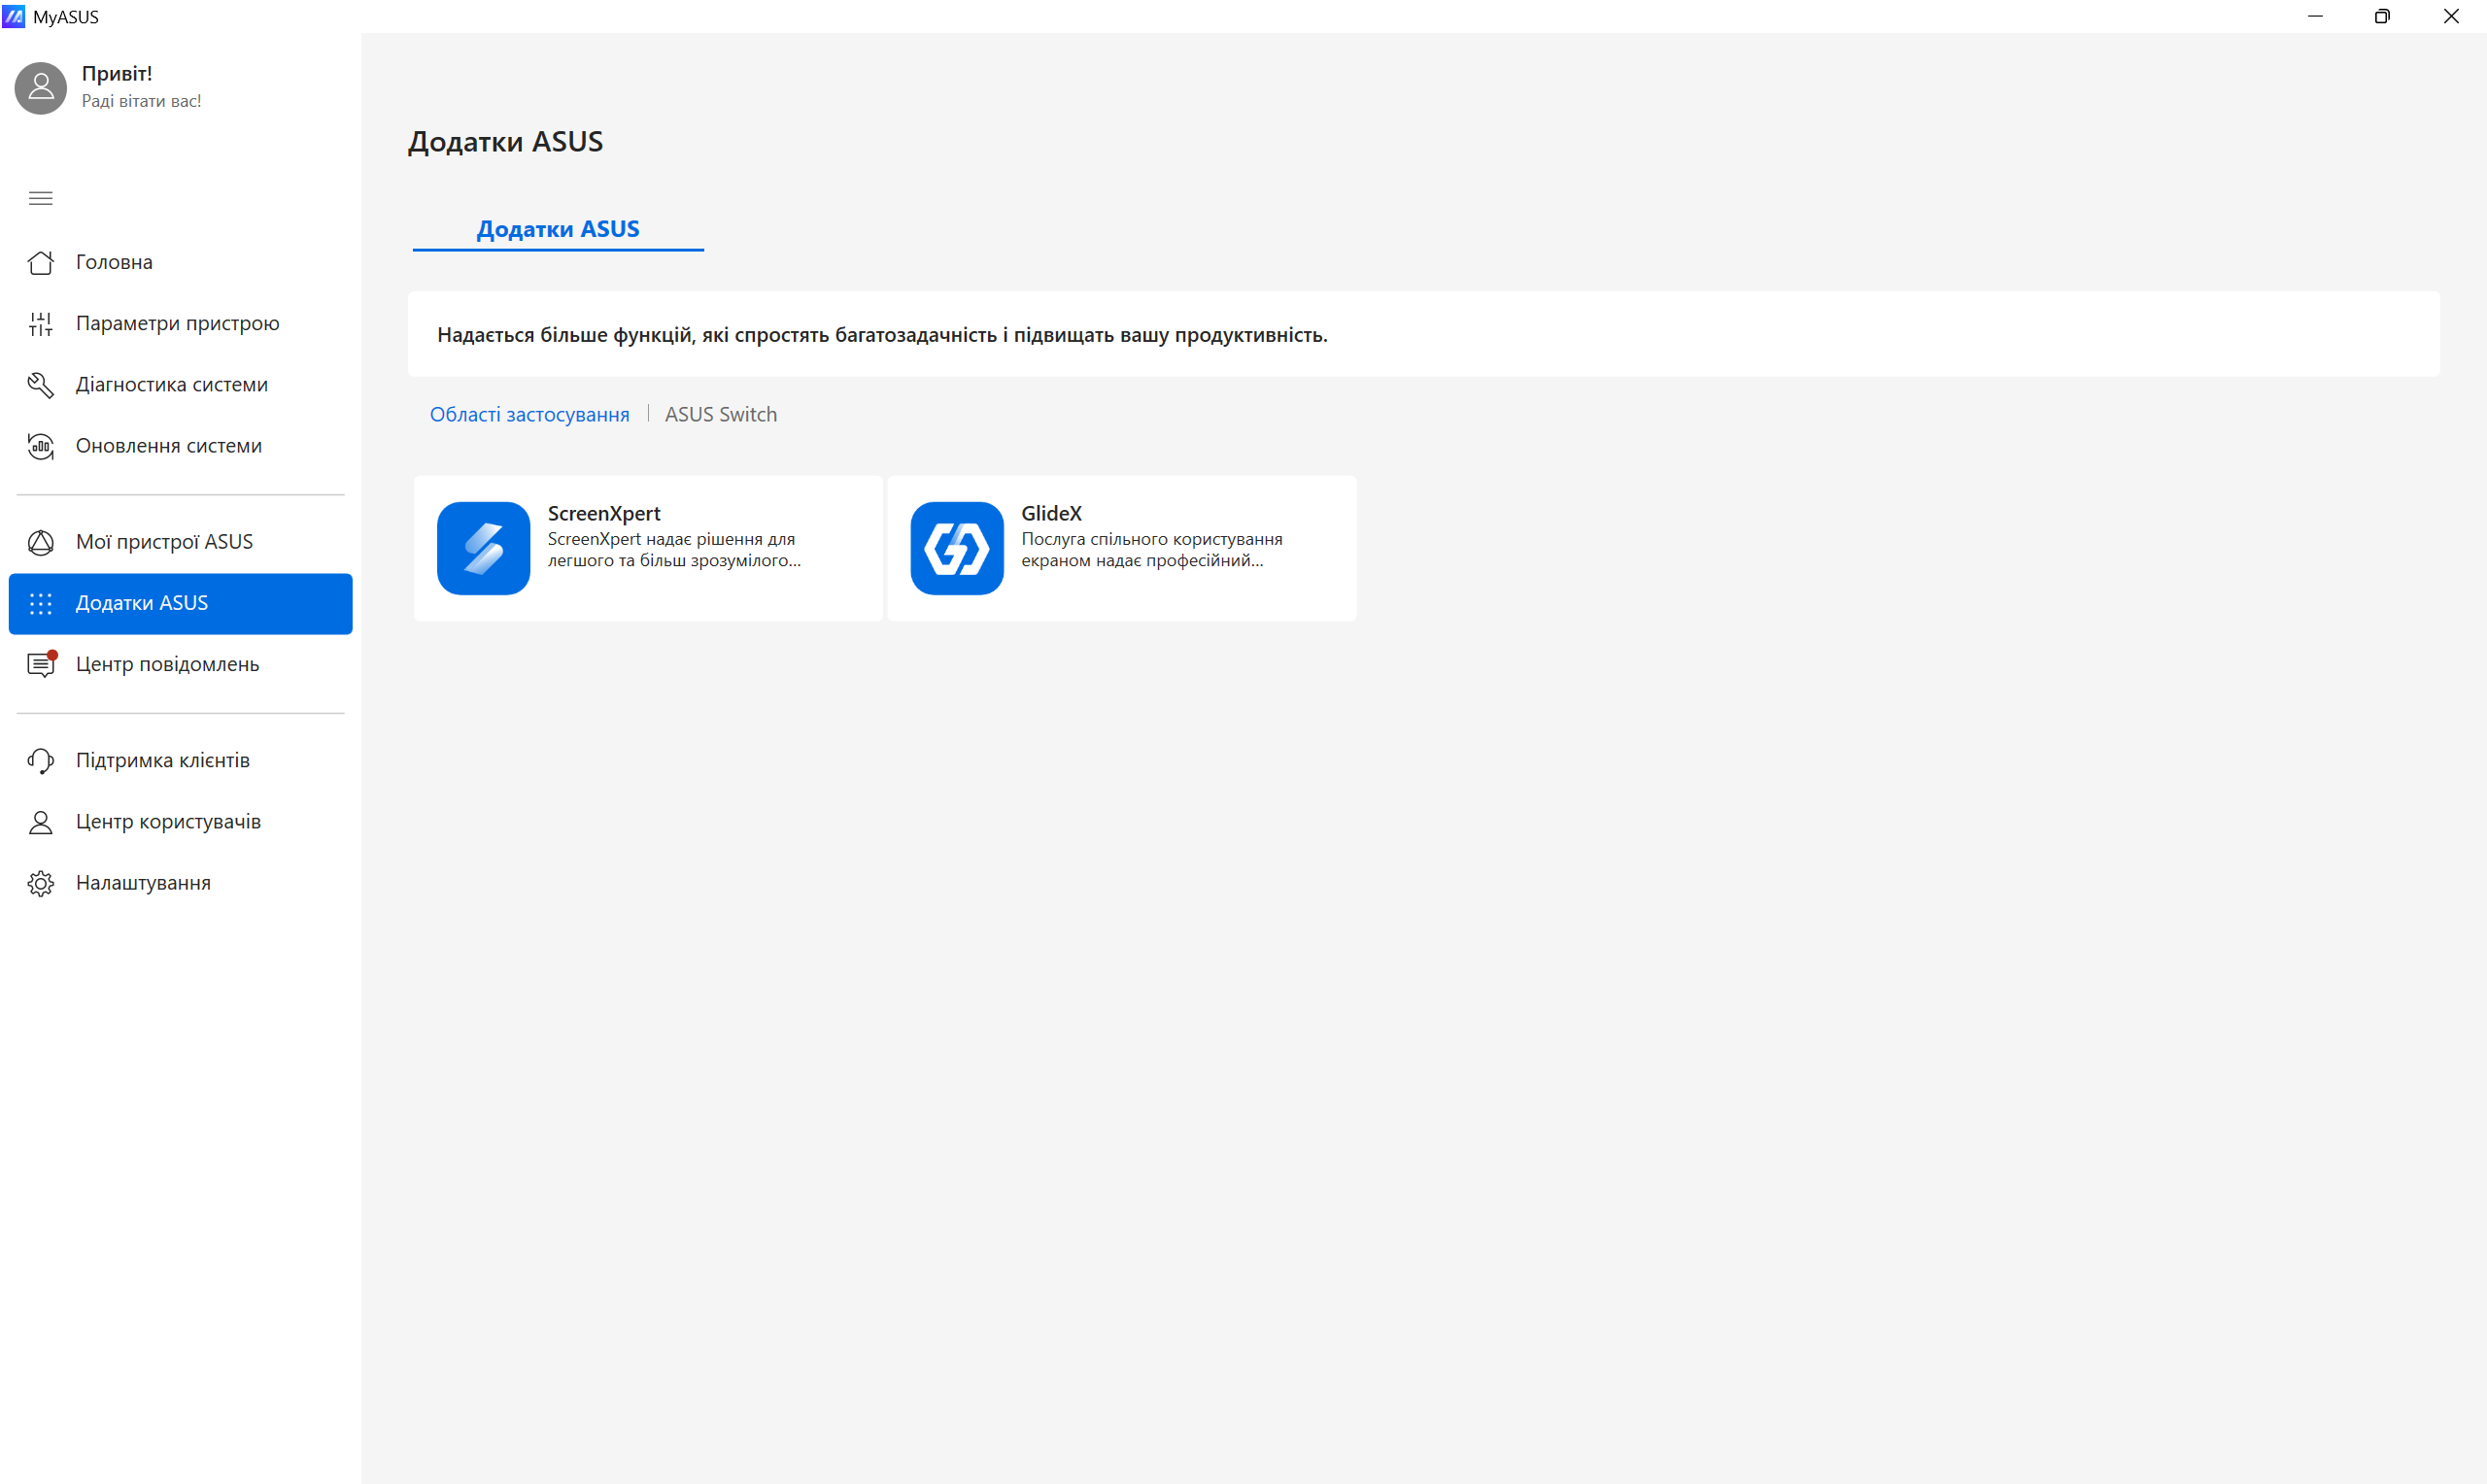2487x1484 pixels.
Task: Select Додатки ASUS in the sidebar
Action: (142, 603)
